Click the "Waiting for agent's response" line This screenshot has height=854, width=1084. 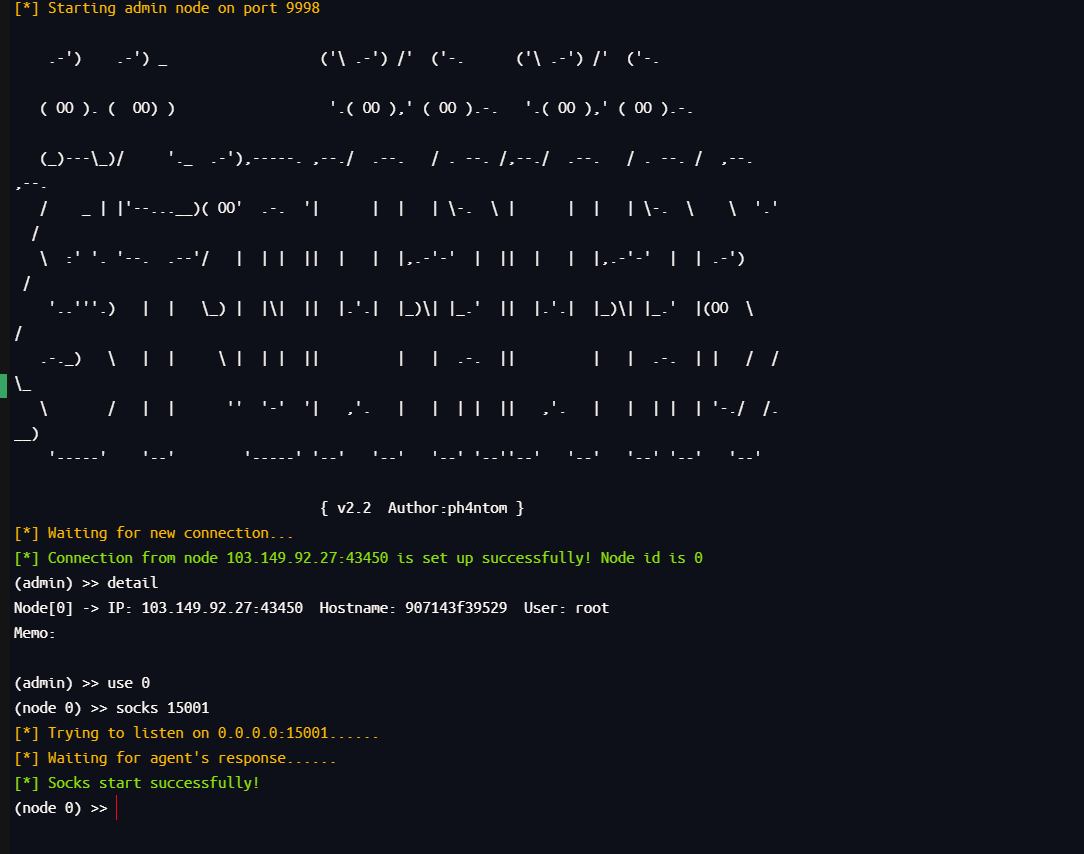pyautogui.click(x=191, y=758)
